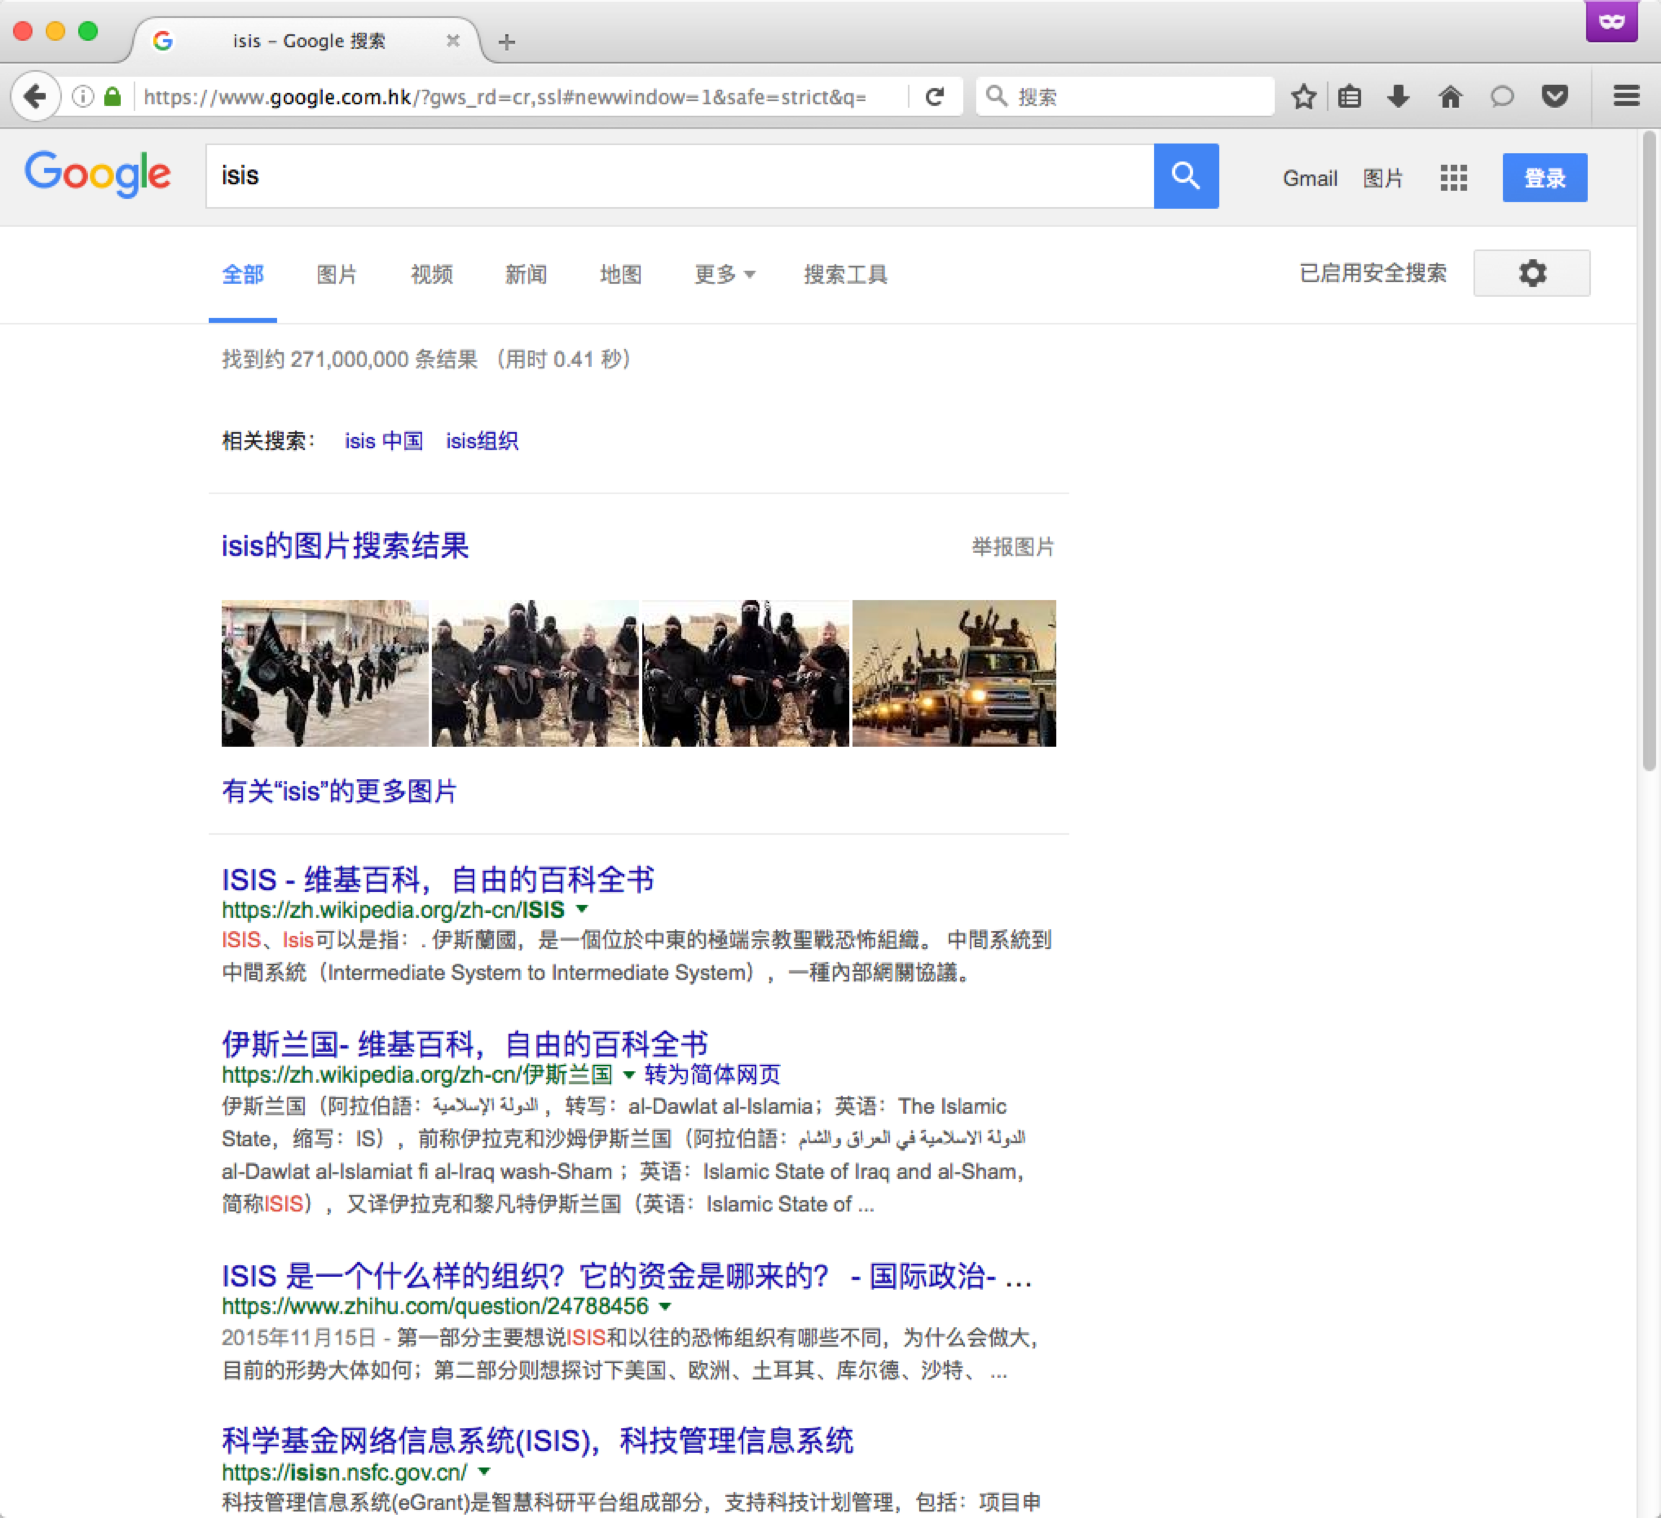Click the blue Google search magnifier button
This screenshot has height=1518, width=1661.
tap(1186, 176)
